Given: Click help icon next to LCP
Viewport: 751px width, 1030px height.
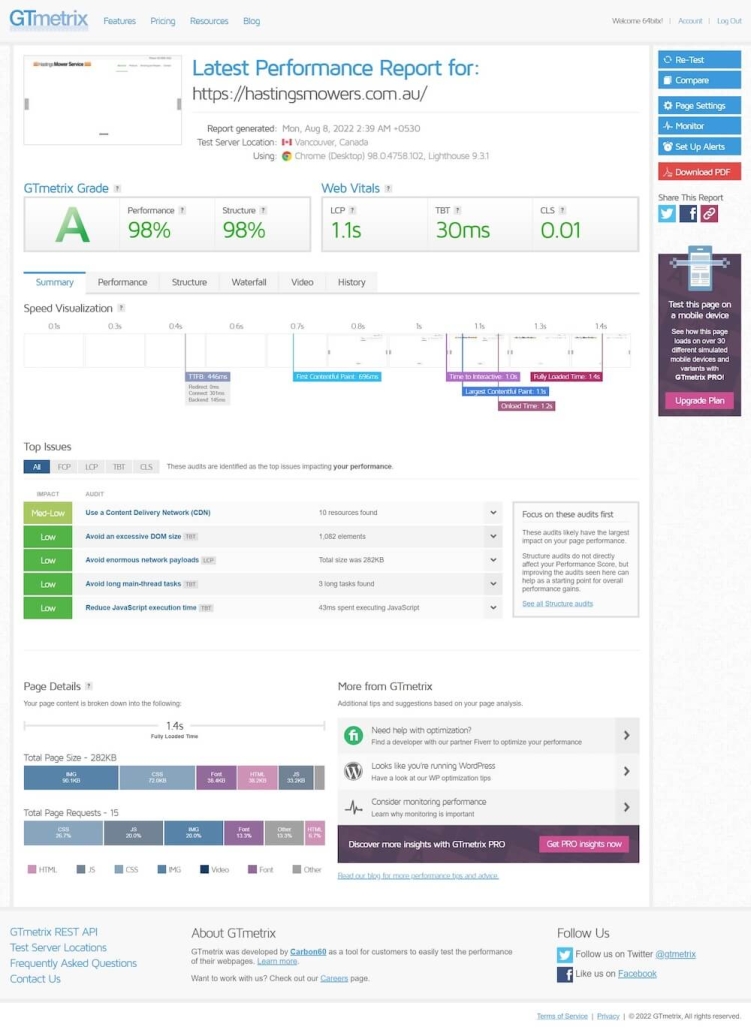Looking at the screenshot, I should (352, 210).
